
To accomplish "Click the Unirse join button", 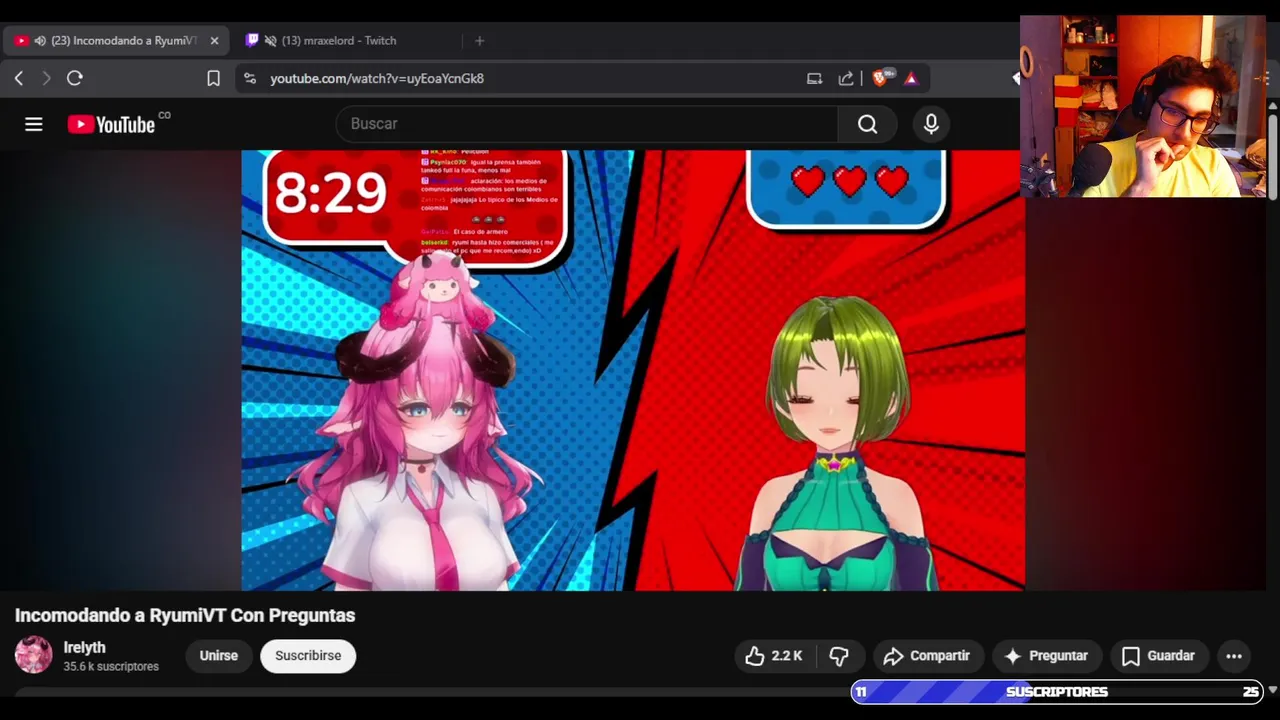I will [x=218, y=656].
